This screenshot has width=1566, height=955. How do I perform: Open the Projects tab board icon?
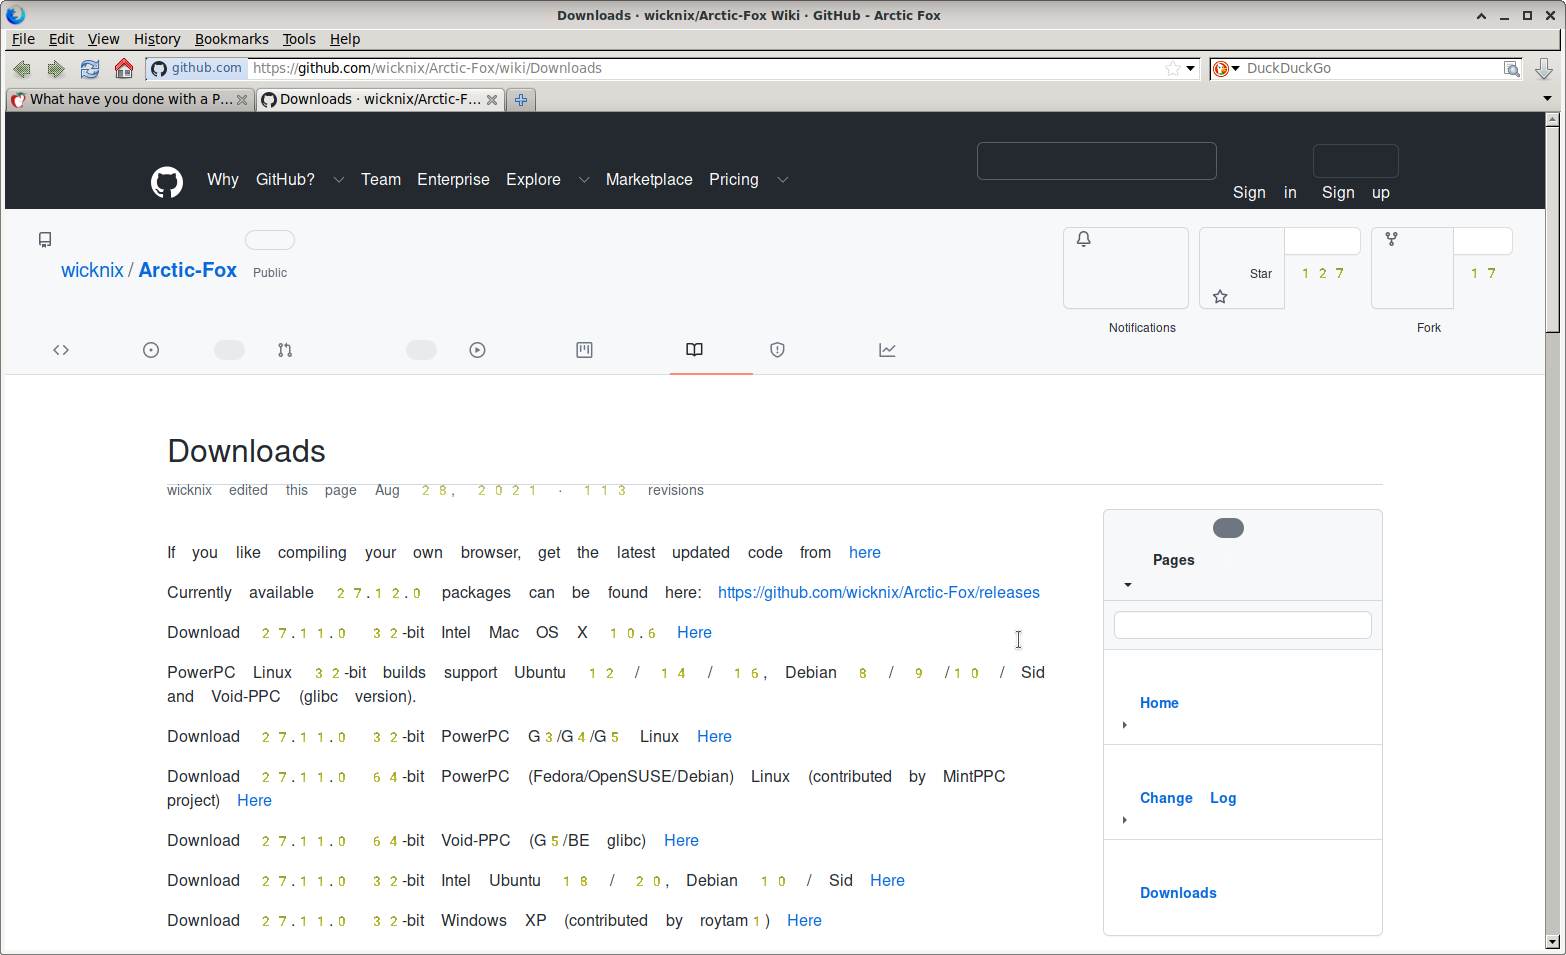point(585,350)
